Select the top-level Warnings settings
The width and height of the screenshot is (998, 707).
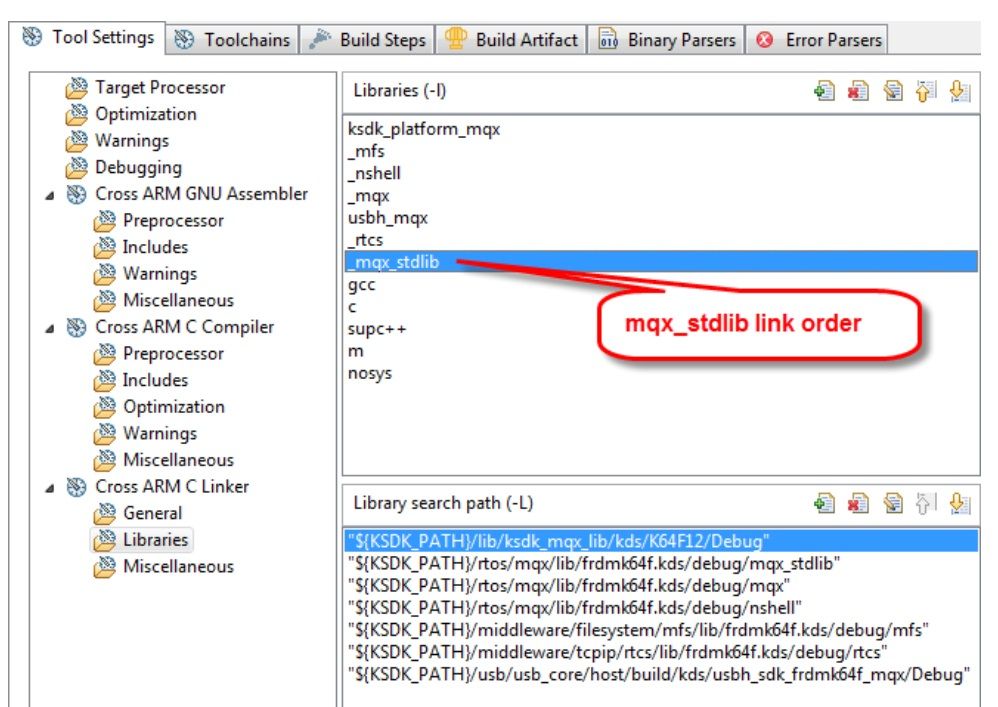point(117,141)
